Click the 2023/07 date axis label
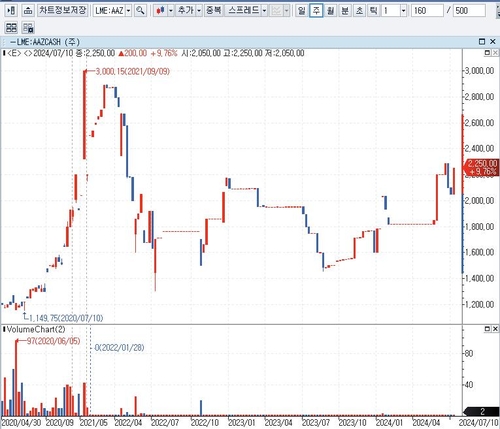 [x=316, y=423]
